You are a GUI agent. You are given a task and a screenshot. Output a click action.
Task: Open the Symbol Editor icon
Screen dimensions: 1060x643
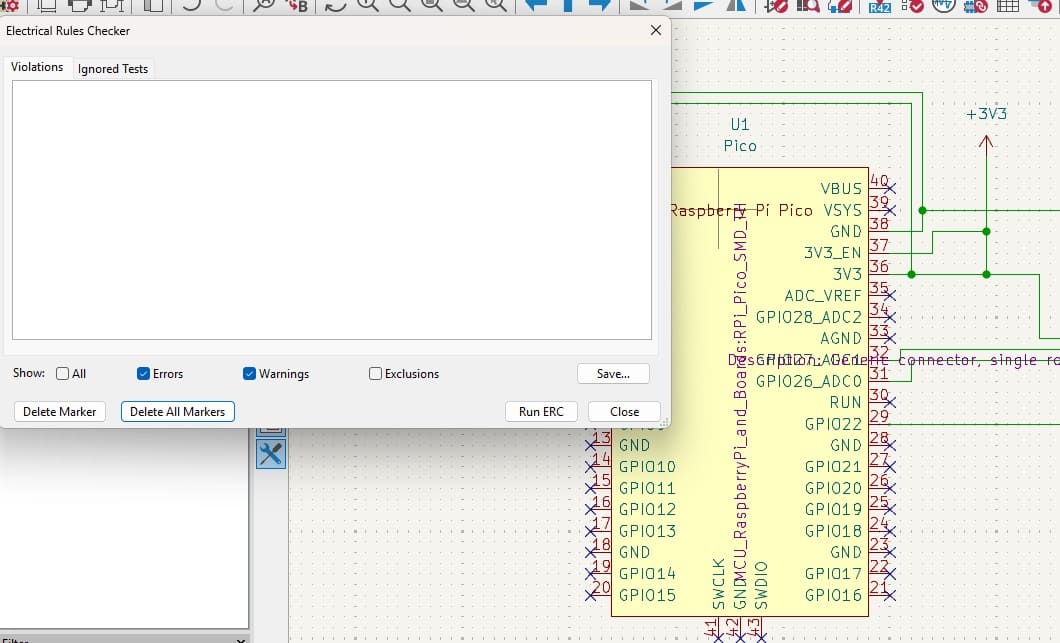(x=776, y=5)
